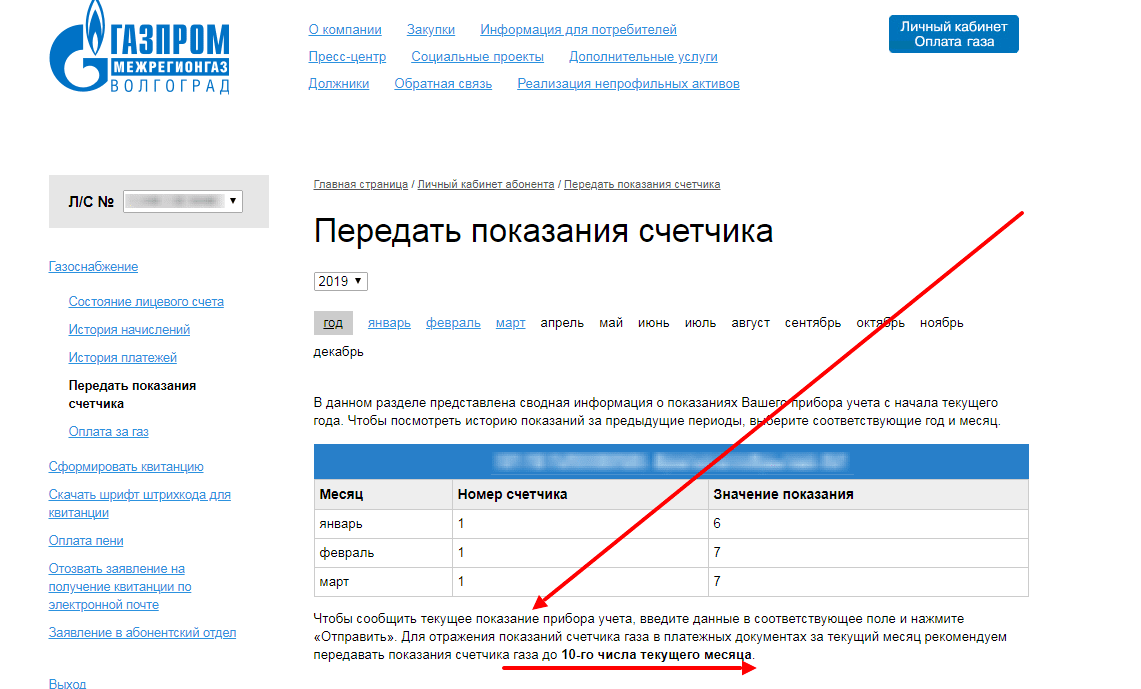Click the март row in the table
Viewport: 1141px width, 689px height.
671,582
